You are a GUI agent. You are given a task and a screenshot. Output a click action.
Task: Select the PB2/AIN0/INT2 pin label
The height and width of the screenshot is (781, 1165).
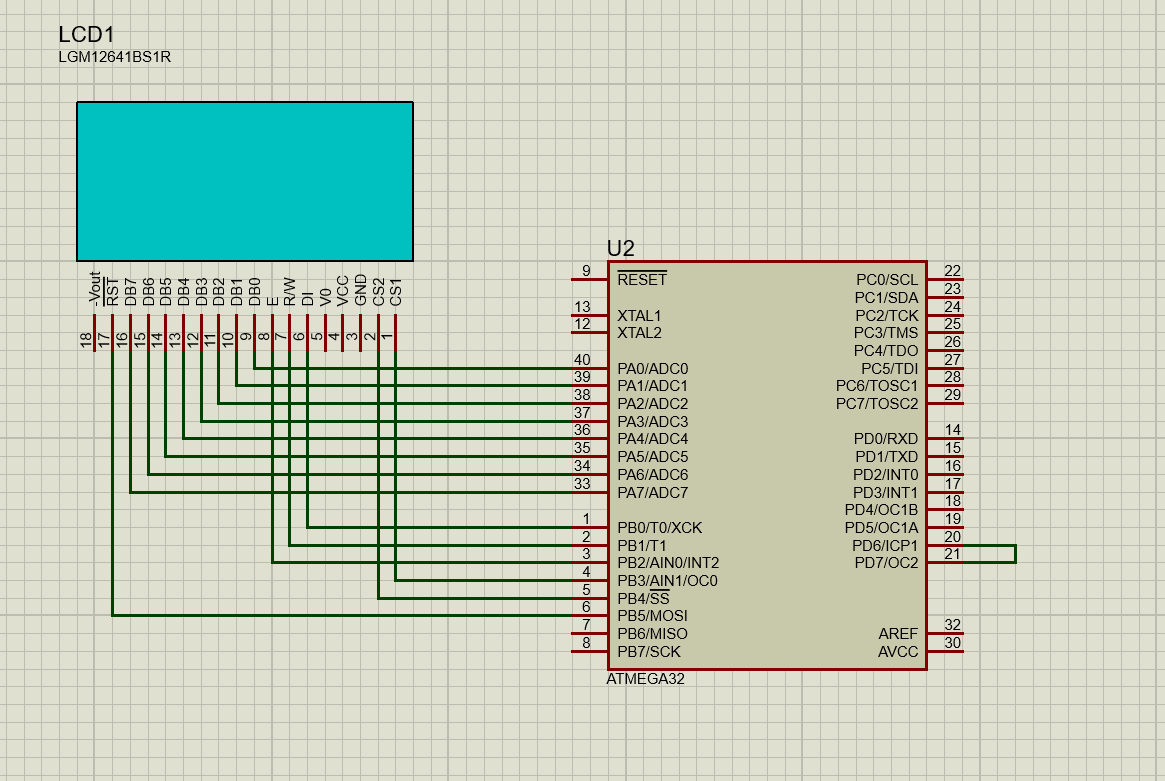(668, 563)
